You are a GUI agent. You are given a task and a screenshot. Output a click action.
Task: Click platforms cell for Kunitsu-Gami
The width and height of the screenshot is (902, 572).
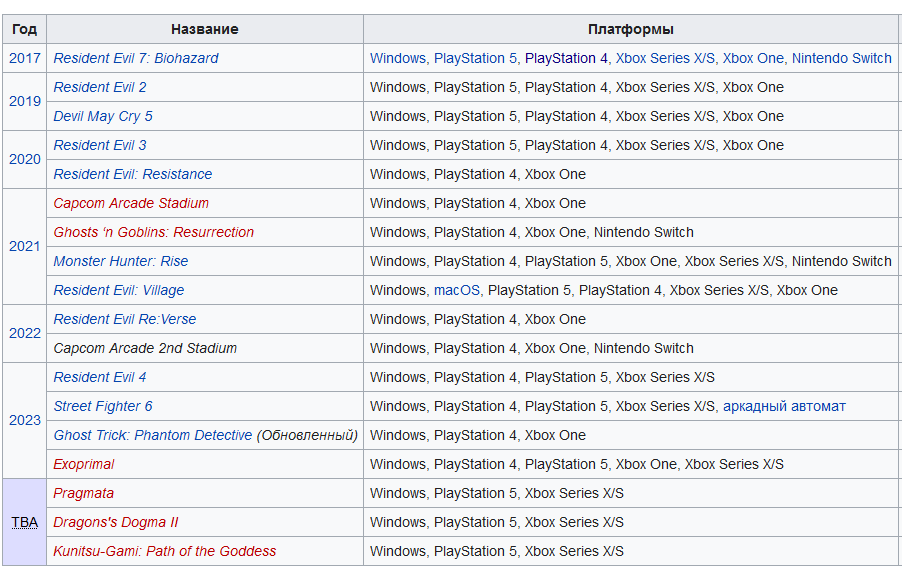630,551
